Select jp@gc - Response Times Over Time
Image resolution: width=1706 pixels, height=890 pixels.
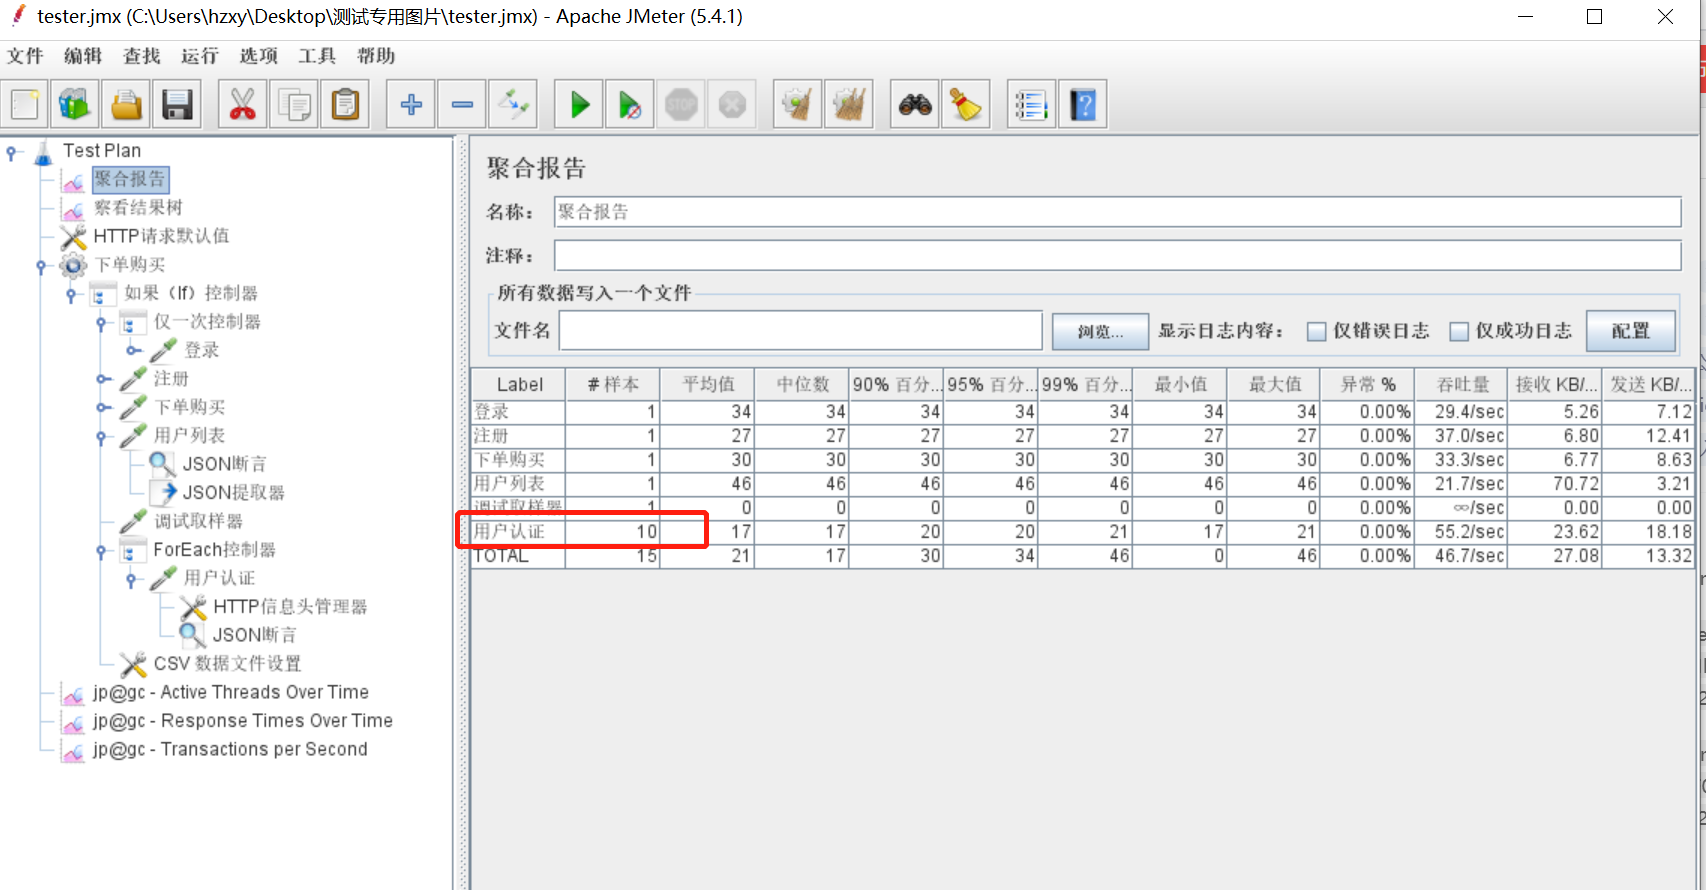243,721
